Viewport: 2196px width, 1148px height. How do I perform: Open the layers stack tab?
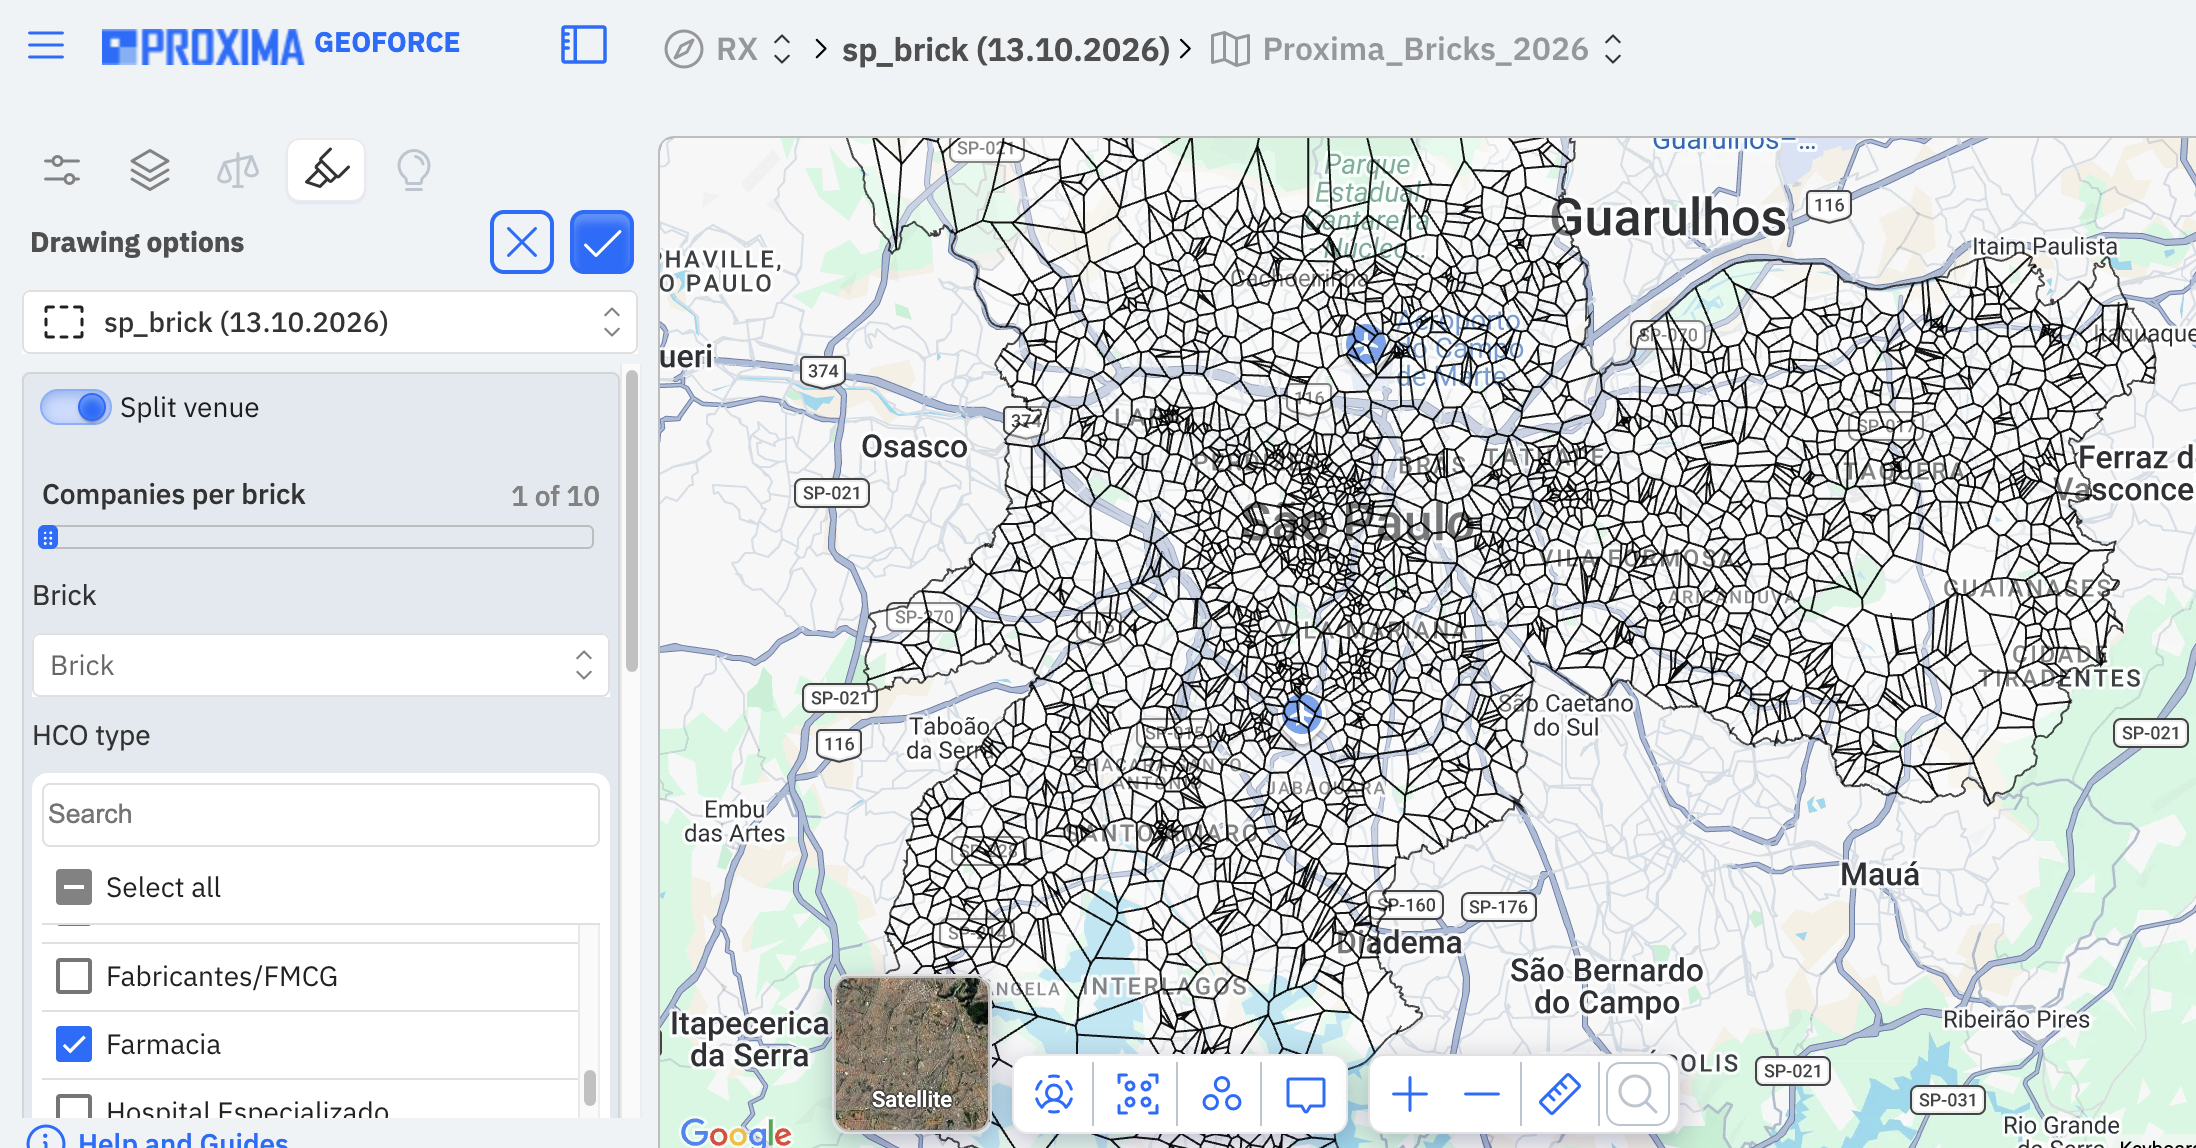click(150, 170)
